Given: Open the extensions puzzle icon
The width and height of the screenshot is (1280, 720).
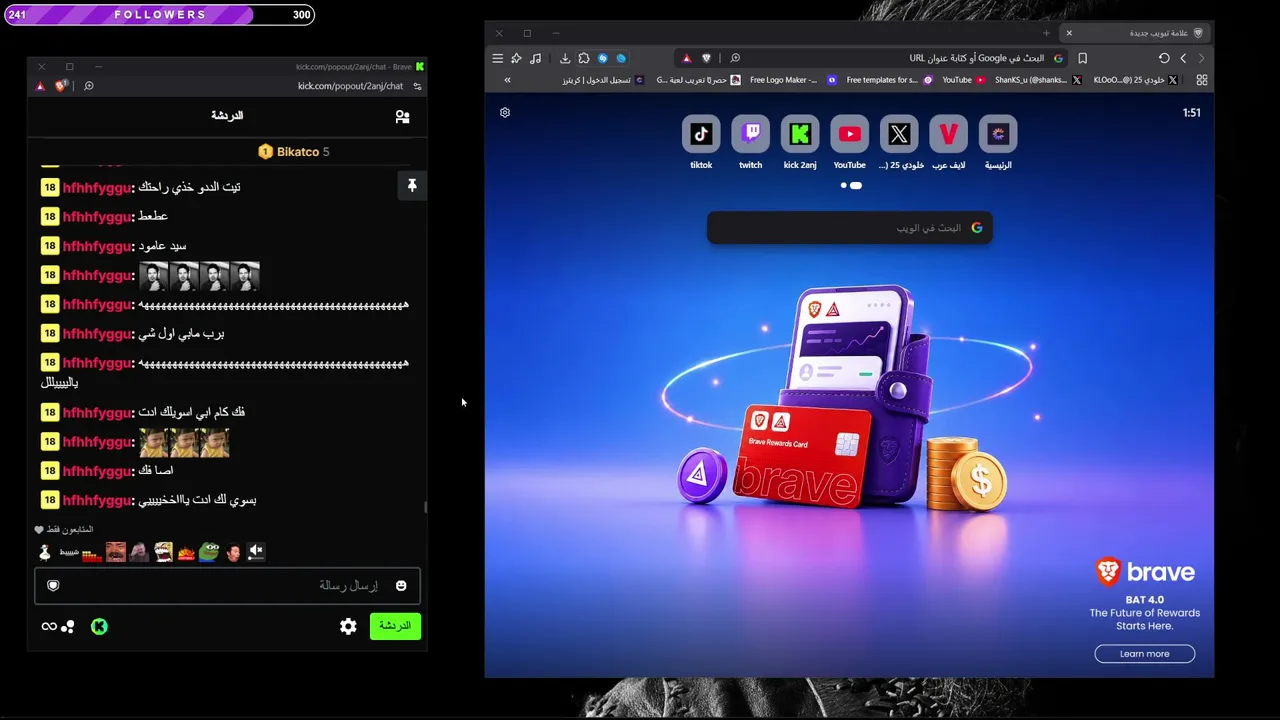Looking at the screenshot, I should click(x=584, y=58).
